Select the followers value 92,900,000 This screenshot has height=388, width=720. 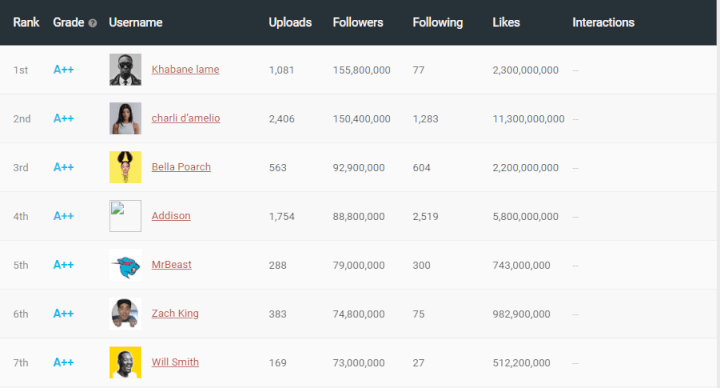(359, 168)
